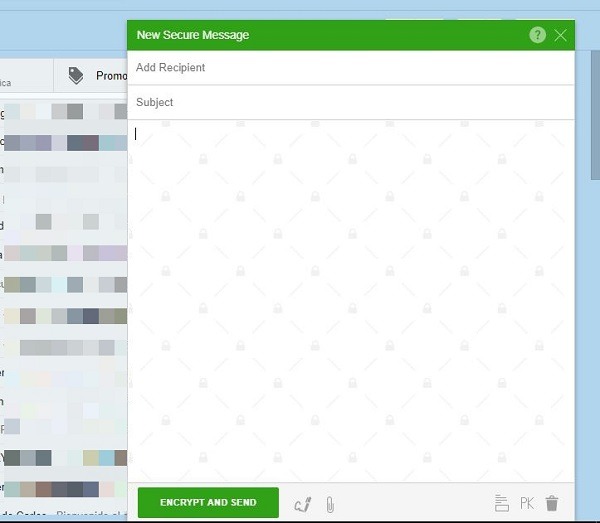The width and height of the screenshot is (600, 523).
Task: Click the Promotions tag icon
Action: click(76, 75)
